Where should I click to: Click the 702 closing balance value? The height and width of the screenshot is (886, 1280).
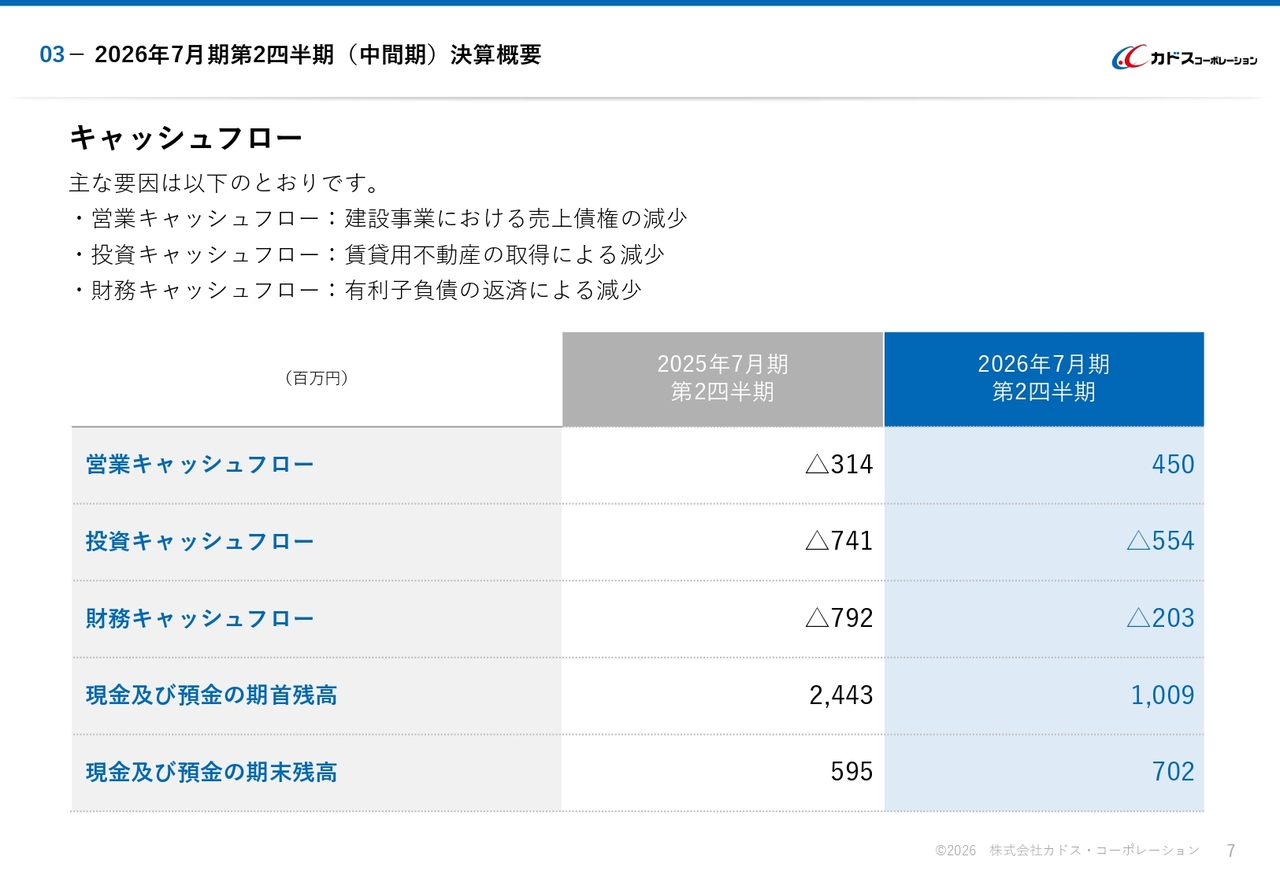click(1172, 772)
